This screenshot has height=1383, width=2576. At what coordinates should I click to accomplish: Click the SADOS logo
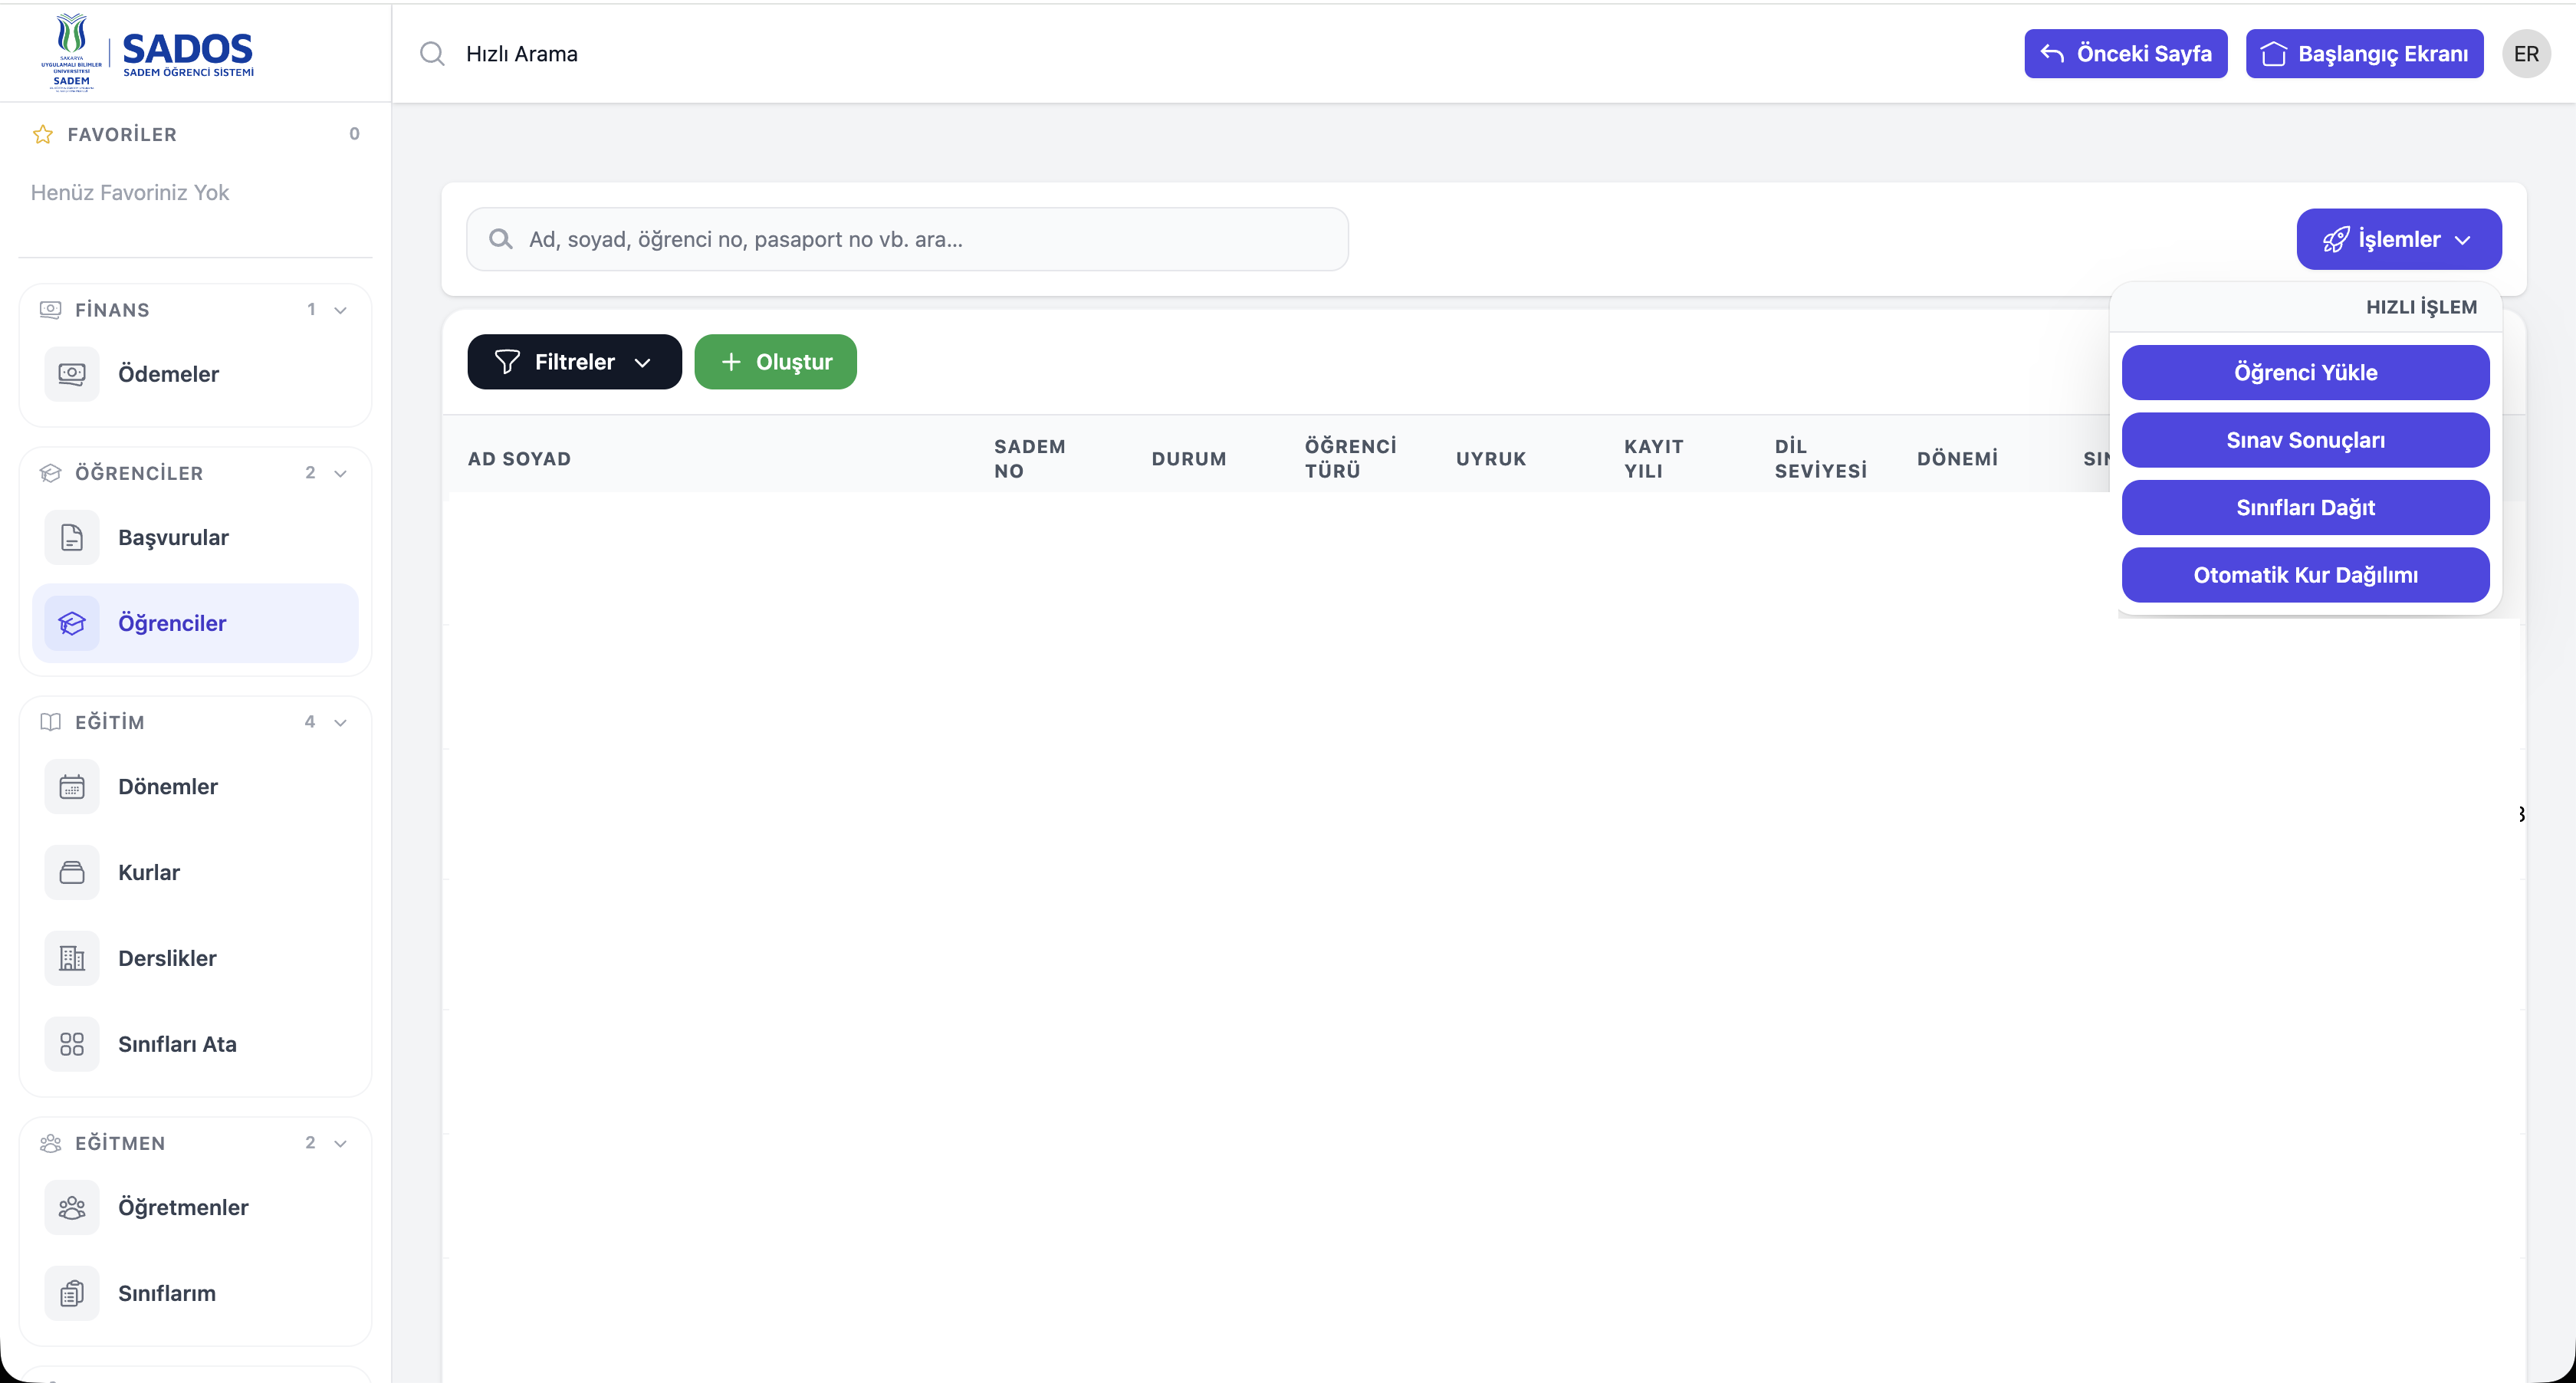pyautogui.click(x=148, y=53)
